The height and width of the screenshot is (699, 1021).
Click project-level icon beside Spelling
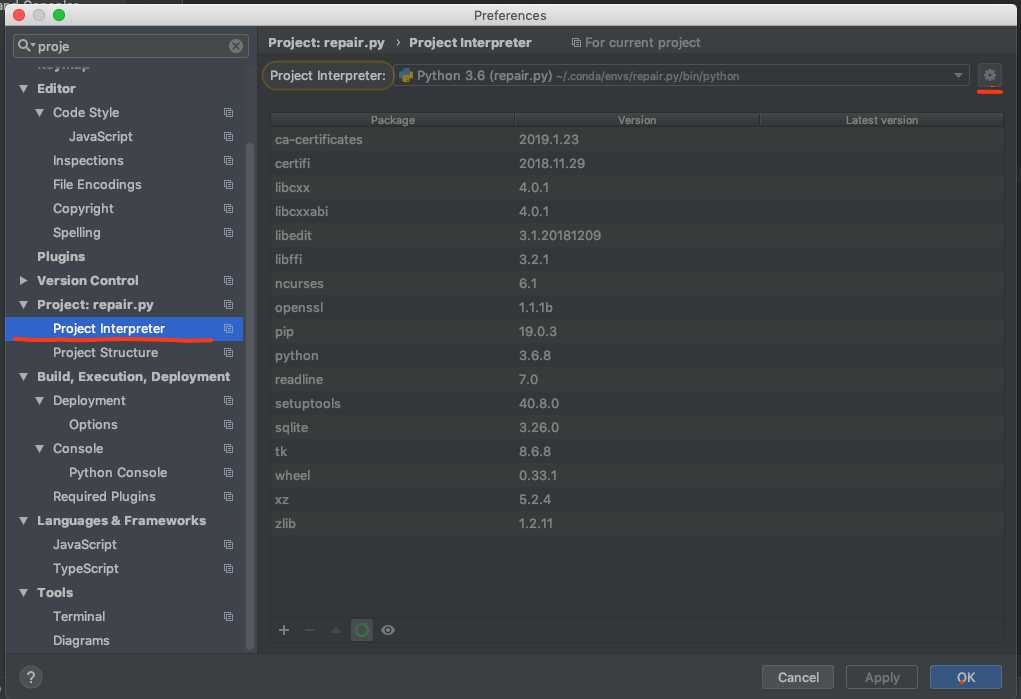[229, 233]
